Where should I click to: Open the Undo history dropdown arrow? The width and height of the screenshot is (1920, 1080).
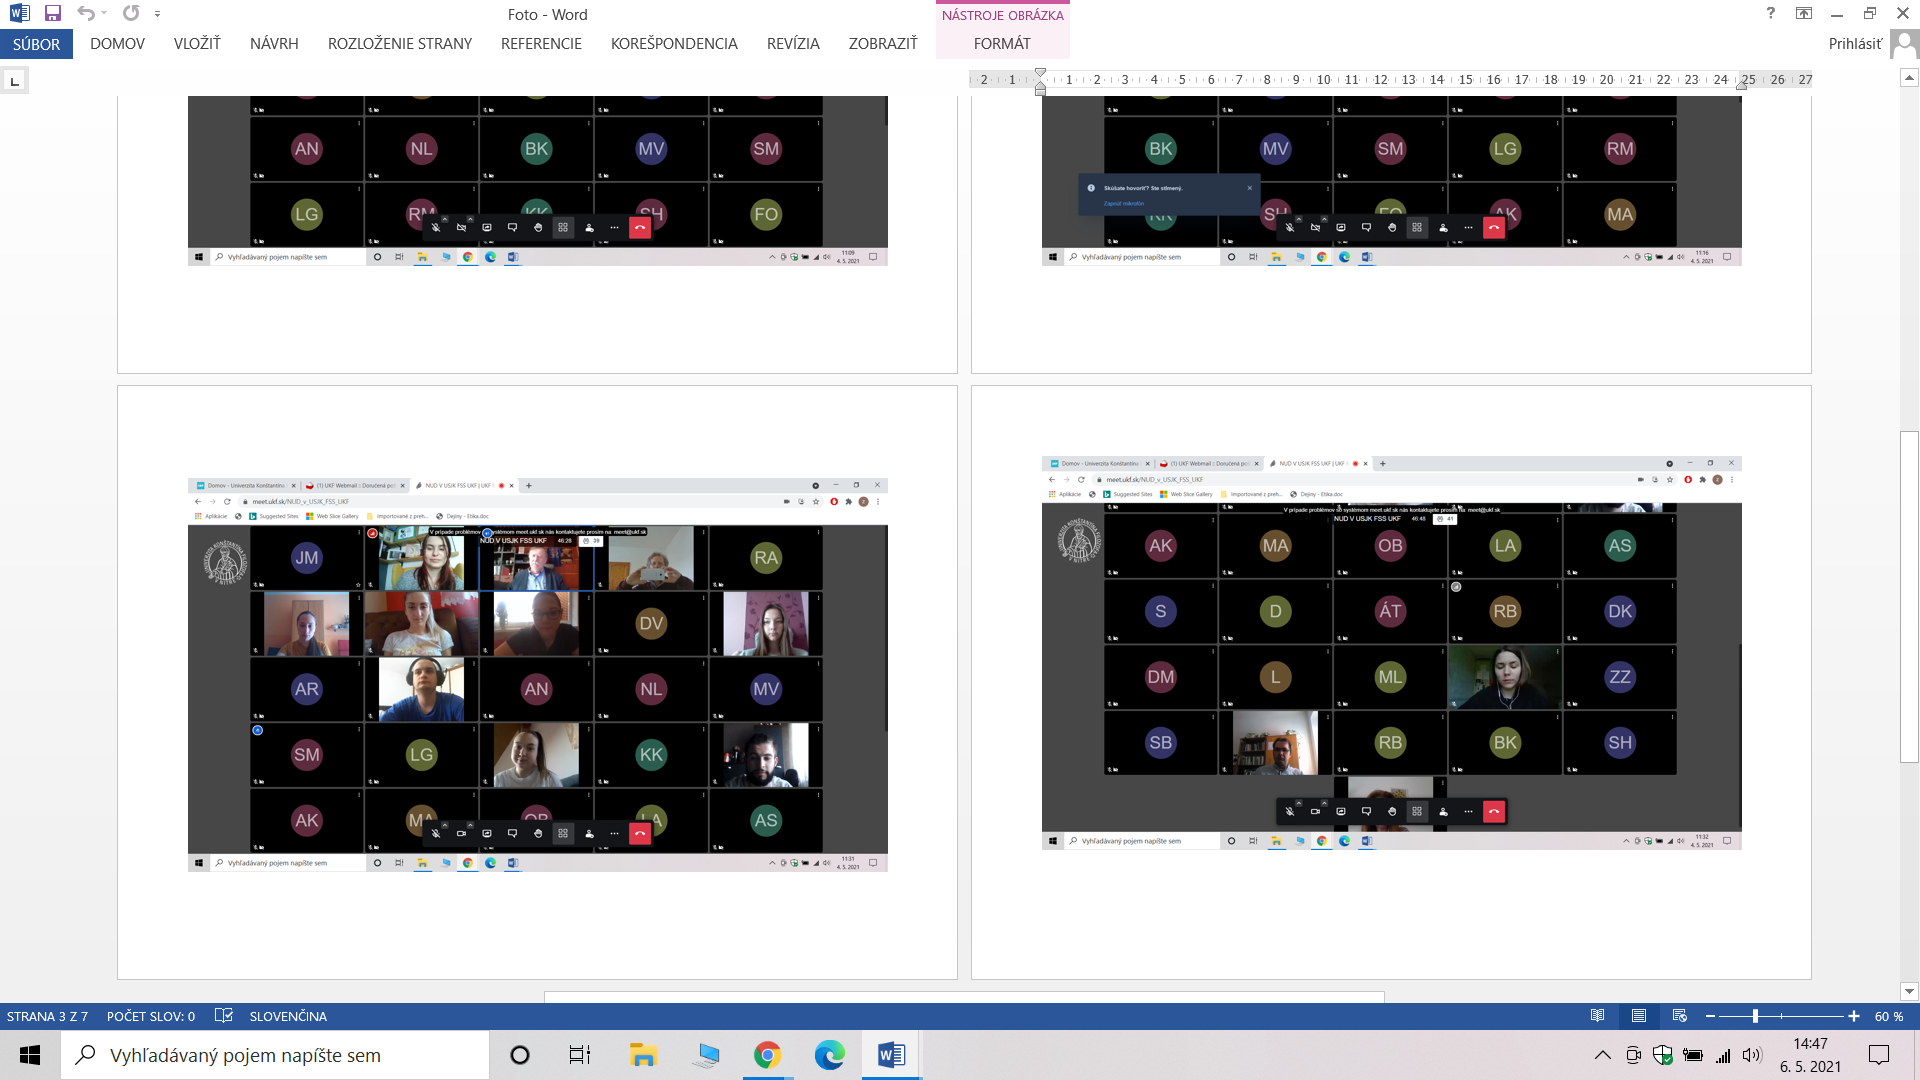coord(104,14)
